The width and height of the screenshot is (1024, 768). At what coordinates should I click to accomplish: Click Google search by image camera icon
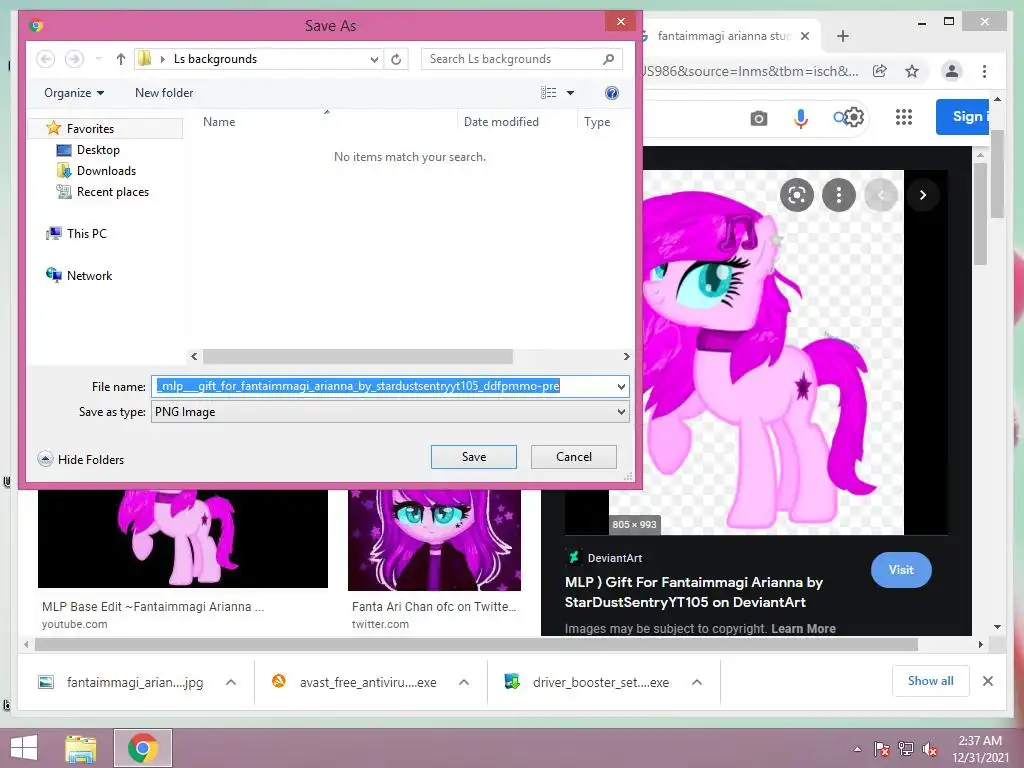click(x=759, y=118)
